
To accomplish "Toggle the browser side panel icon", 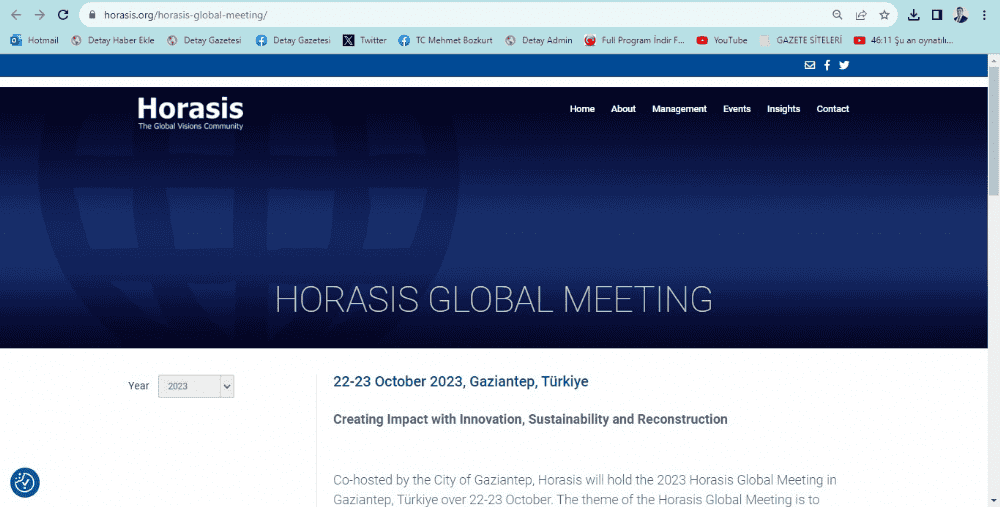I will click(x=937, y=15).
